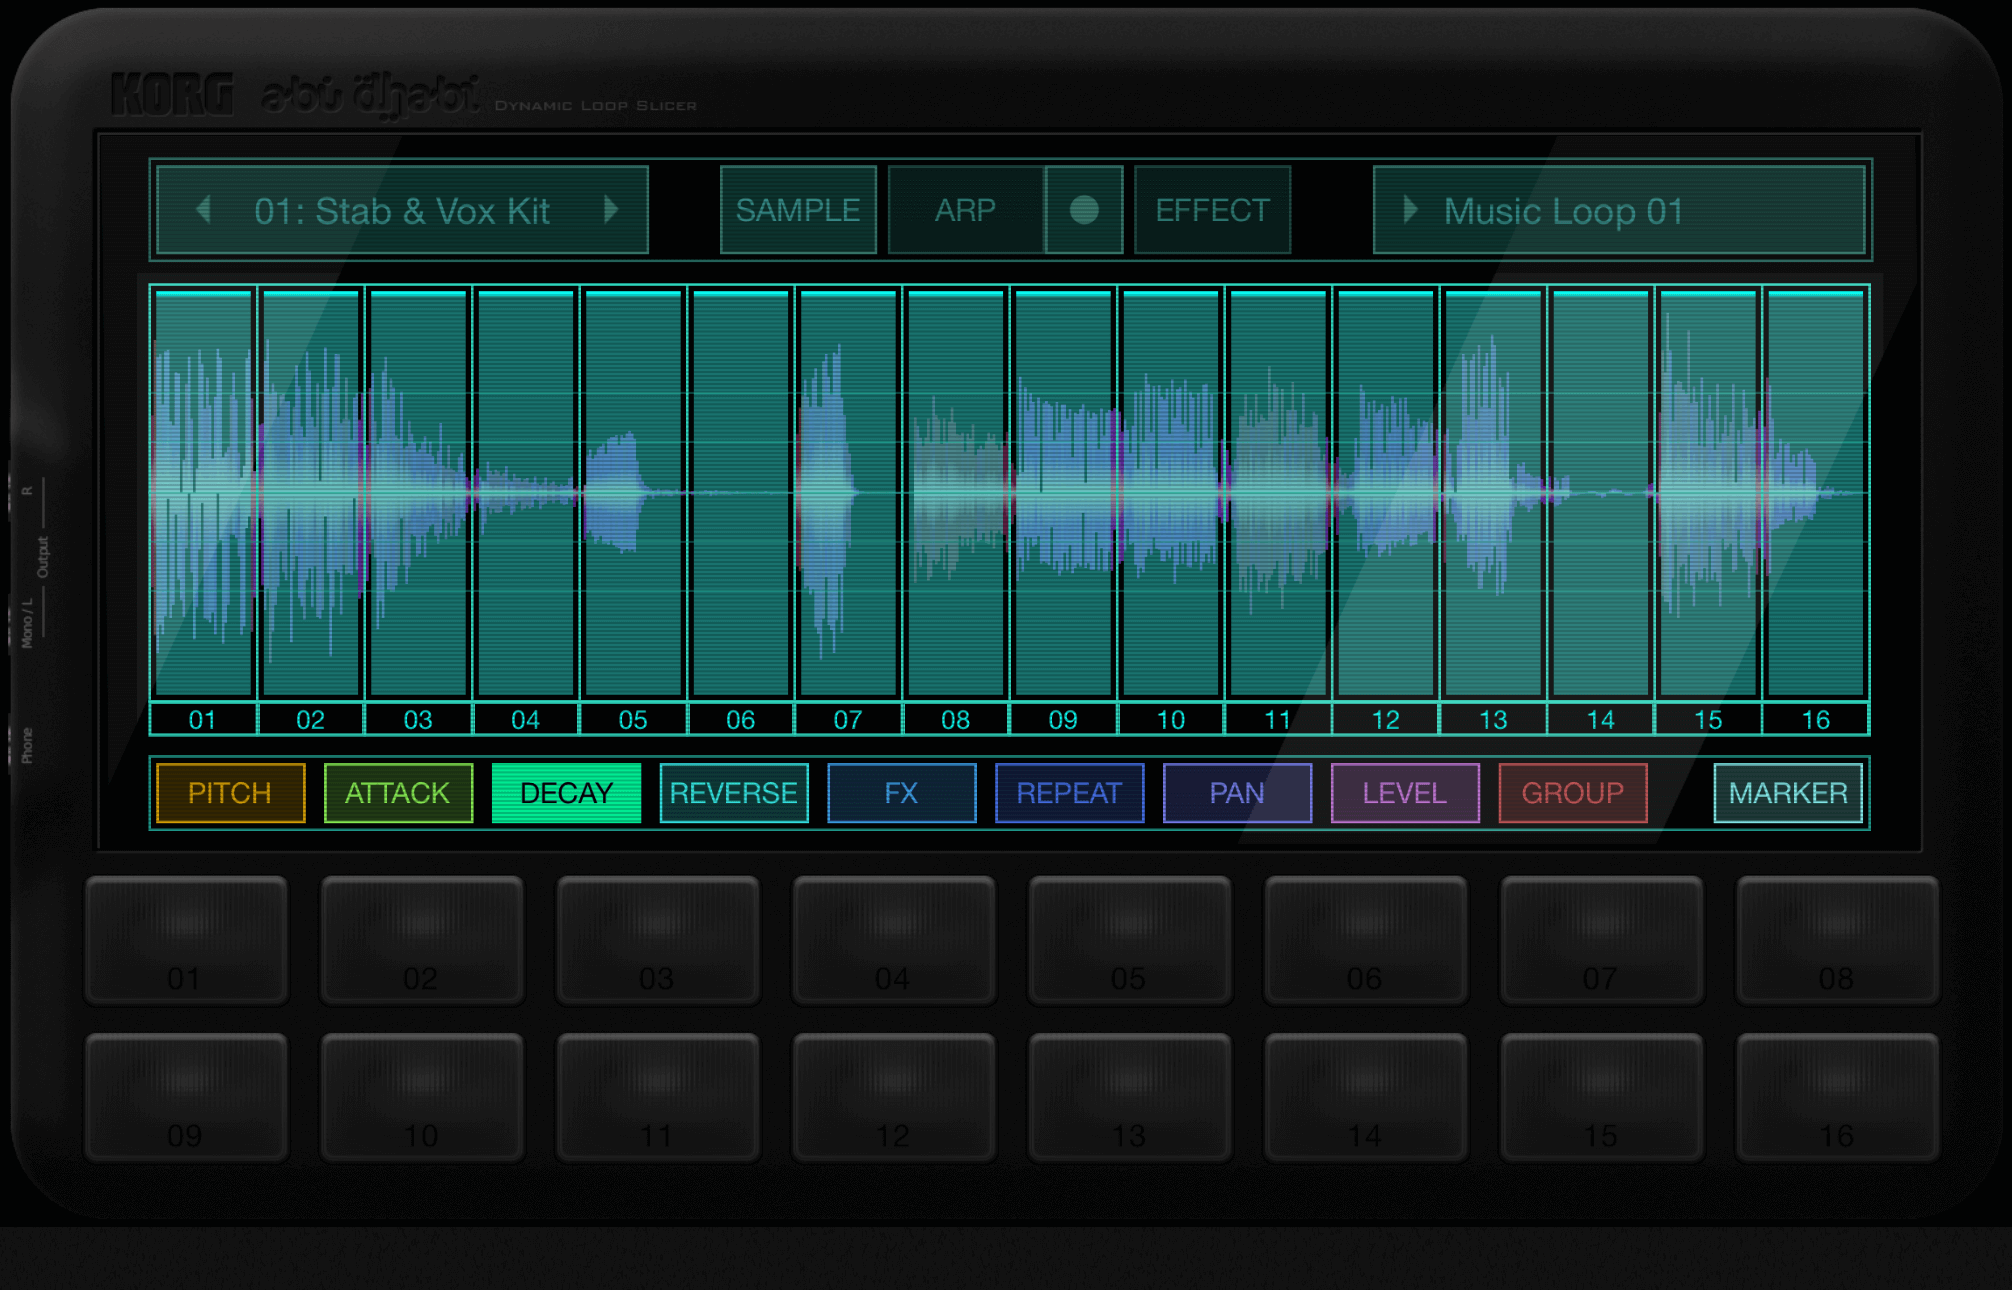Open the EFFECT page
This screenshot has height=1290, width=2012.
1212,210
